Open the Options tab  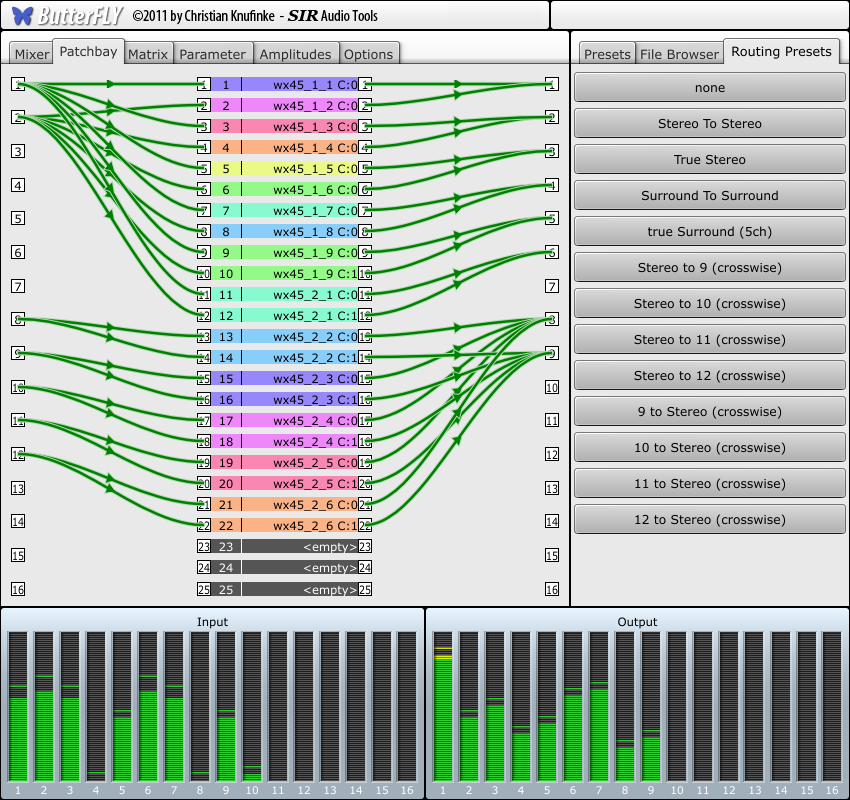pos(369,54)
